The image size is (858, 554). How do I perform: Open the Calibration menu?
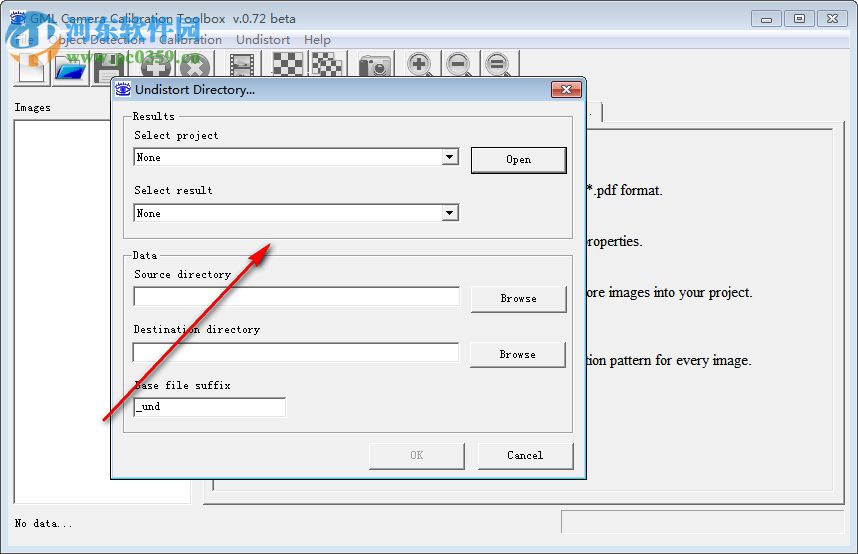click(x=191, y=40)
